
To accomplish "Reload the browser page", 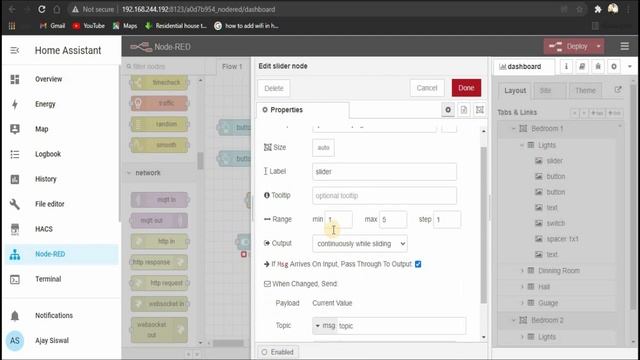I will click(41, 9).
